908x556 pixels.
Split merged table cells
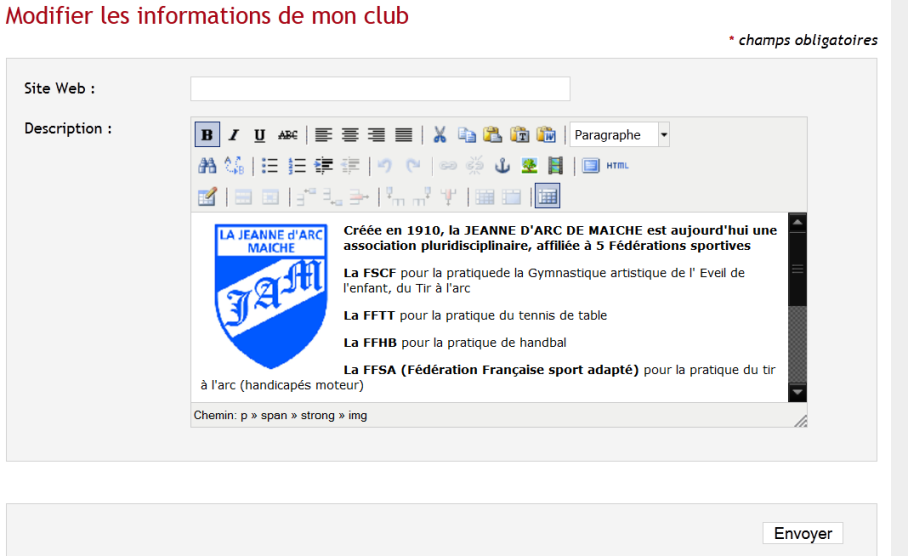click(484, 197)
